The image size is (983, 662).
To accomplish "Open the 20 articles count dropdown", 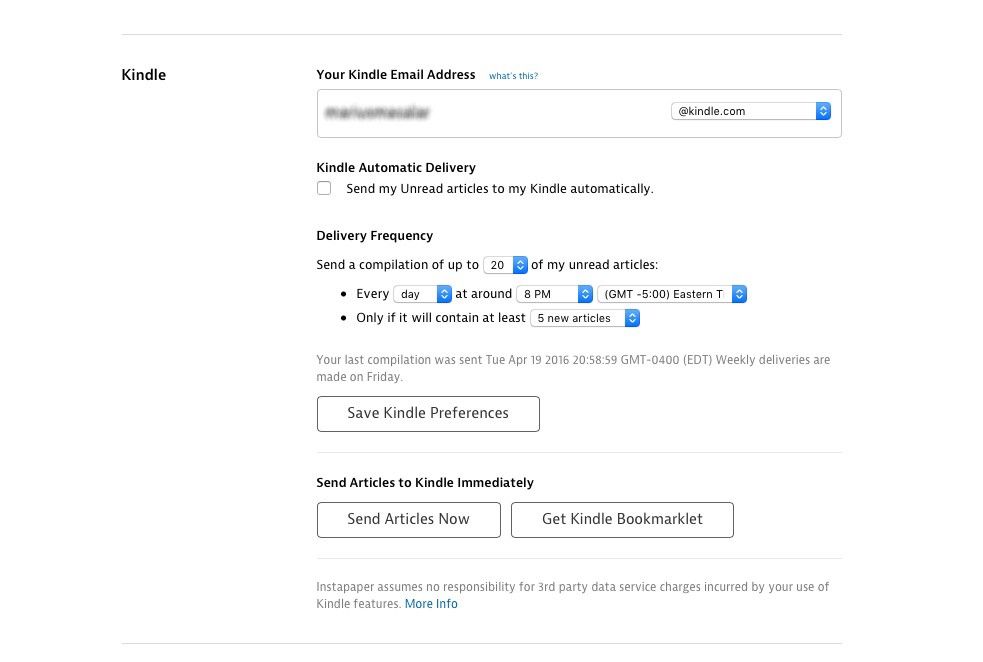I will (x=505, y=265).
